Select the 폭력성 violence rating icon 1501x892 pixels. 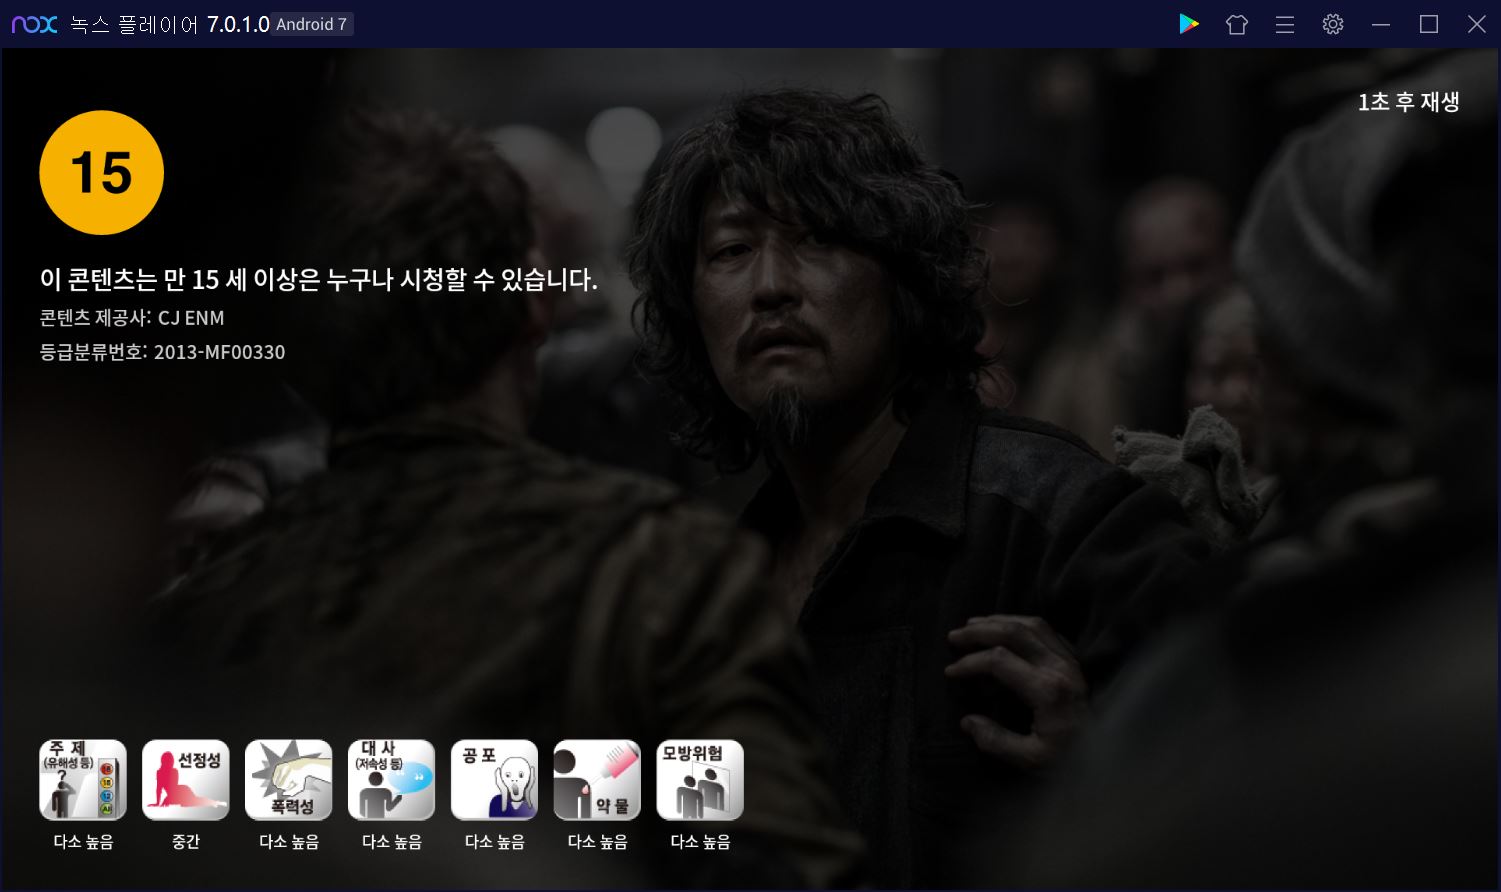coord(289,780)
